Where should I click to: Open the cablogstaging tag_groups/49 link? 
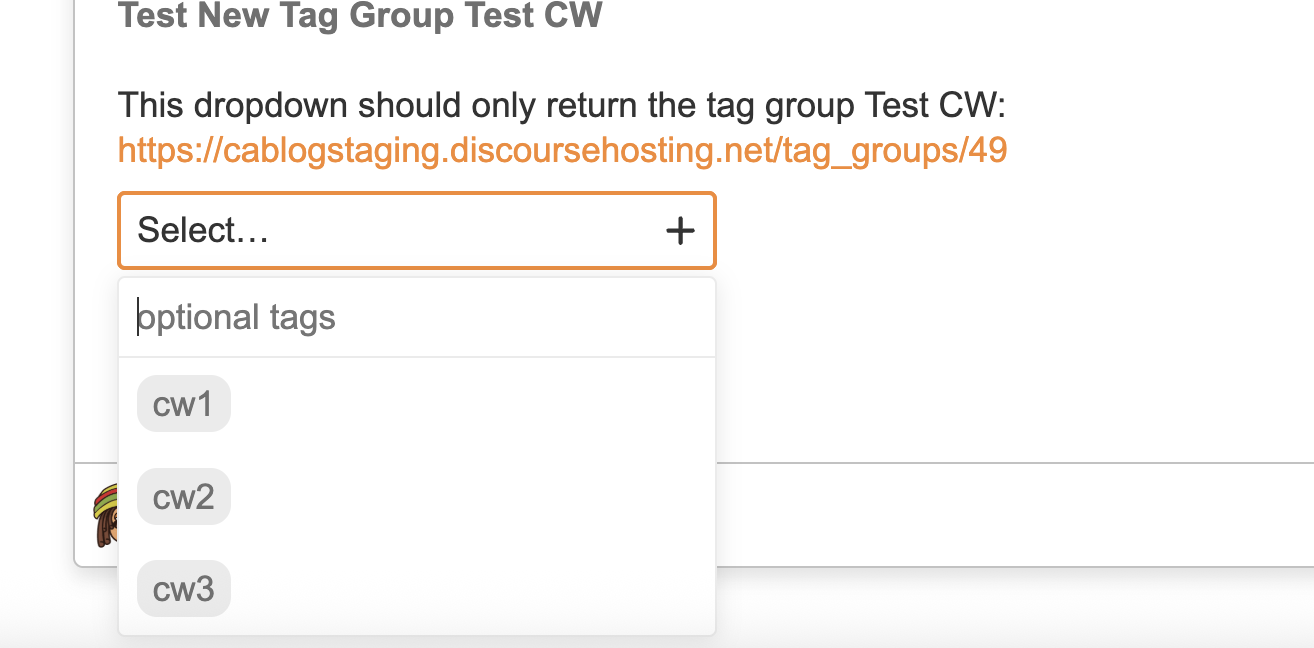pos(562,150)
